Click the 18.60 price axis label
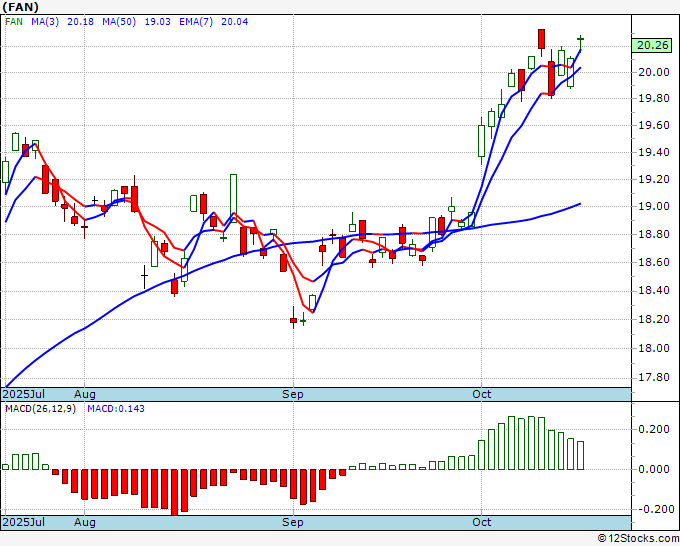The height and width of the screenshot is (546, 680). tap(654, 262)
